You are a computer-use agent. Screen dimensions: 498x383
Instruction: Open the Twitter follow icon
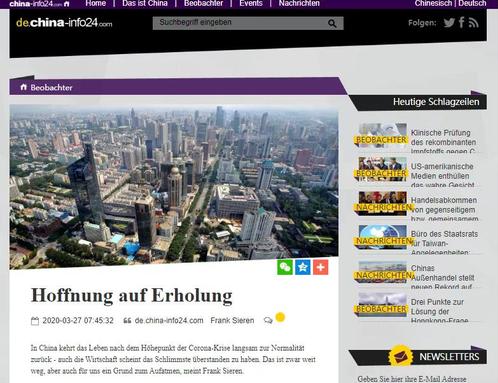pos(449,23)
